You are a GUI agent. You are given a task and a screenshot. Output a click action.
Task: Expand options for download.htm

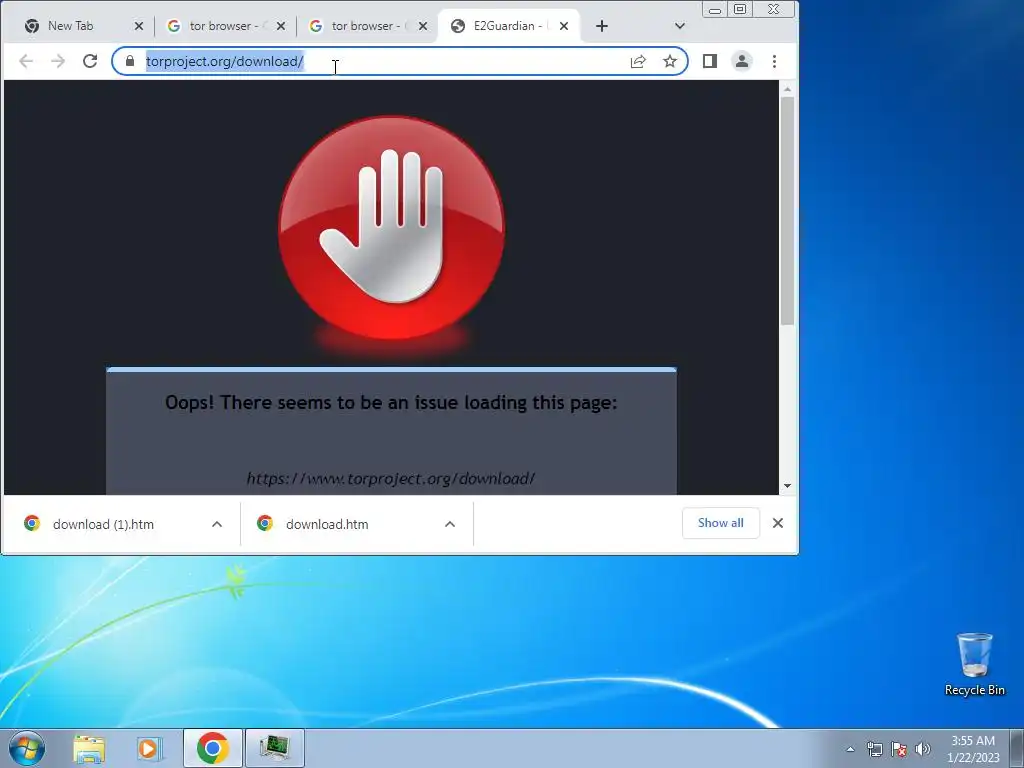pyautogui.click(x=450, y=524)
